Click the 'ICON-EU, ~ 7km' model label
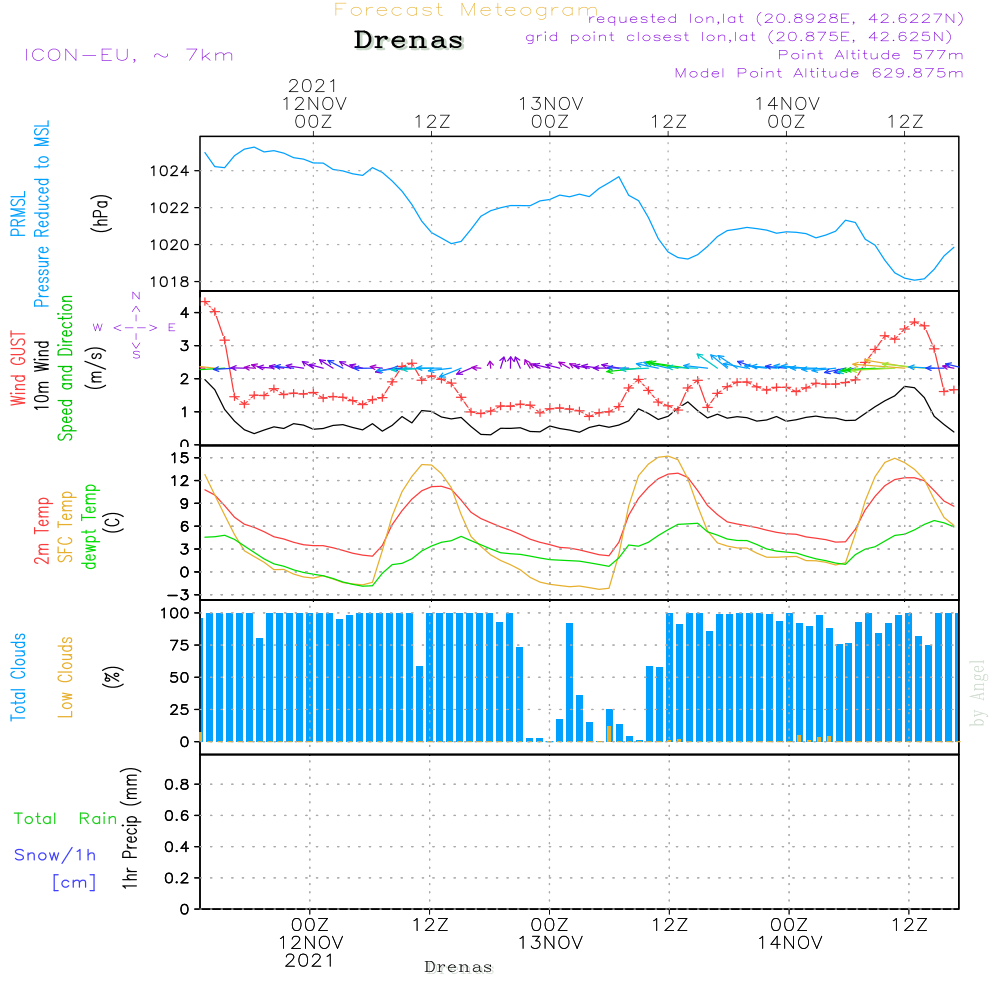1000x1000 pixels. click(129, 55)
